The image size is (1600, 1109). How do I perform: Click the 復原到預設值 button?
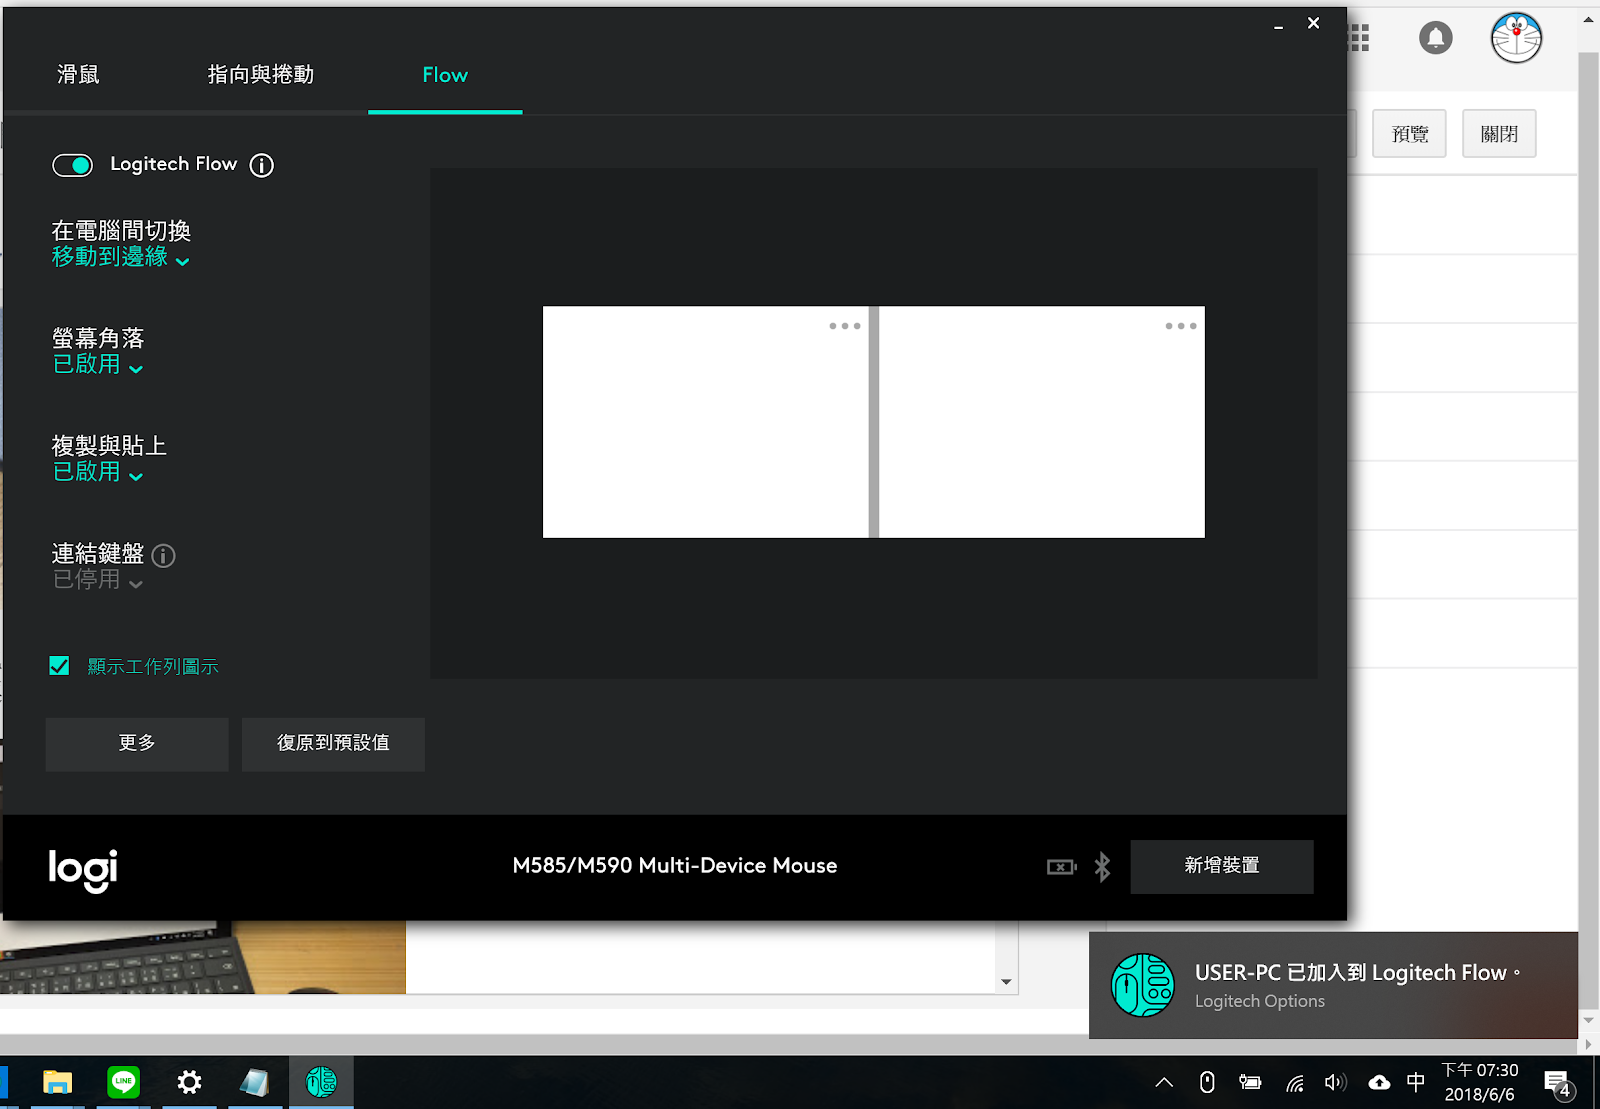click(333, 743)
